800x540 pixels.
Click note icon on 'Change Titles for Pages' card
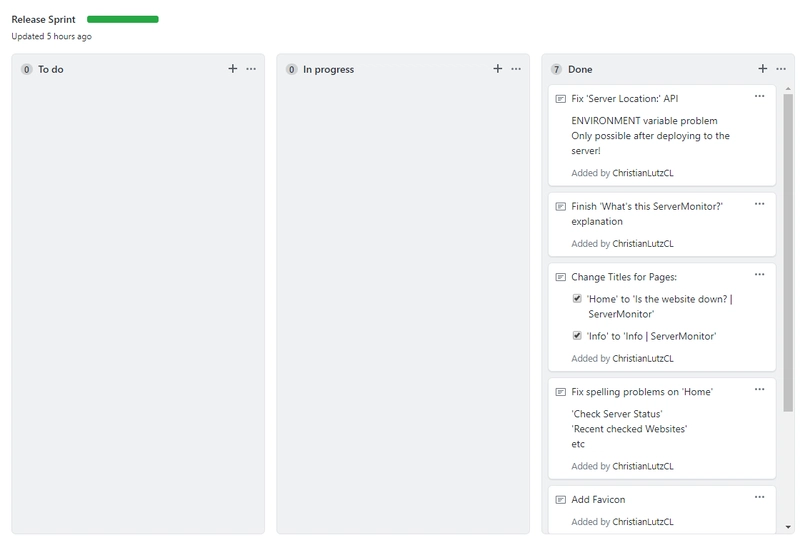(x=560, y=277)
